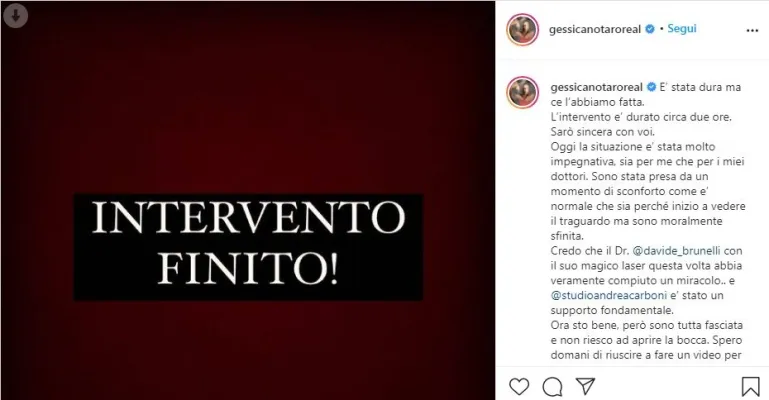This screenshot has height=400, width=769.
Task: Click the verified badge beside the header username
Action: tap(650, 29)
